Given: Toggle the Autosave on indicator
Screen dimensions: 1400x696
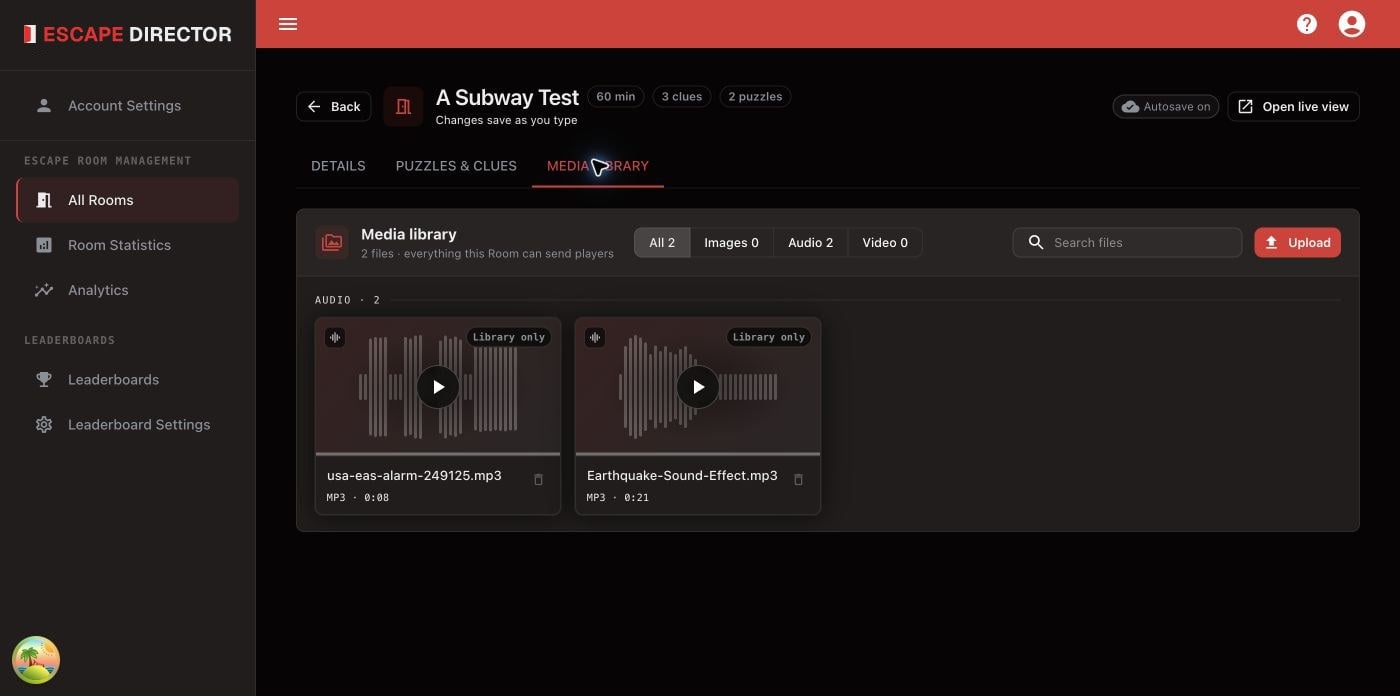Looking at the screenshot, I should pos(1166,106).
